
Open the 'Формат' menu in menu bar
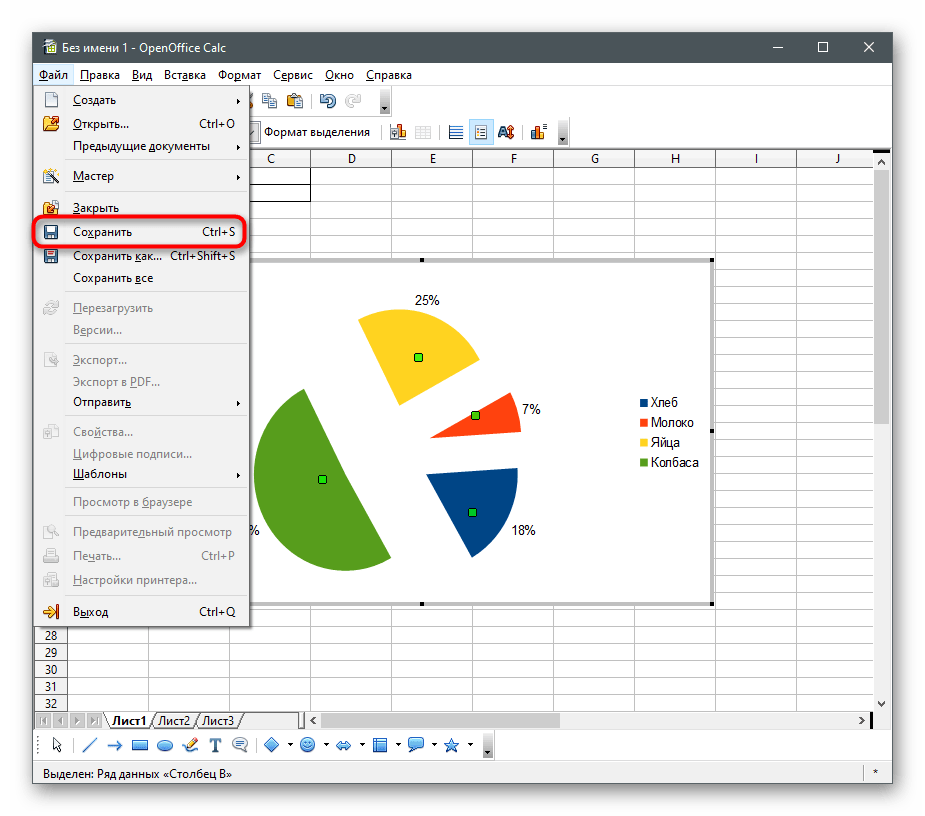(239, 75)
